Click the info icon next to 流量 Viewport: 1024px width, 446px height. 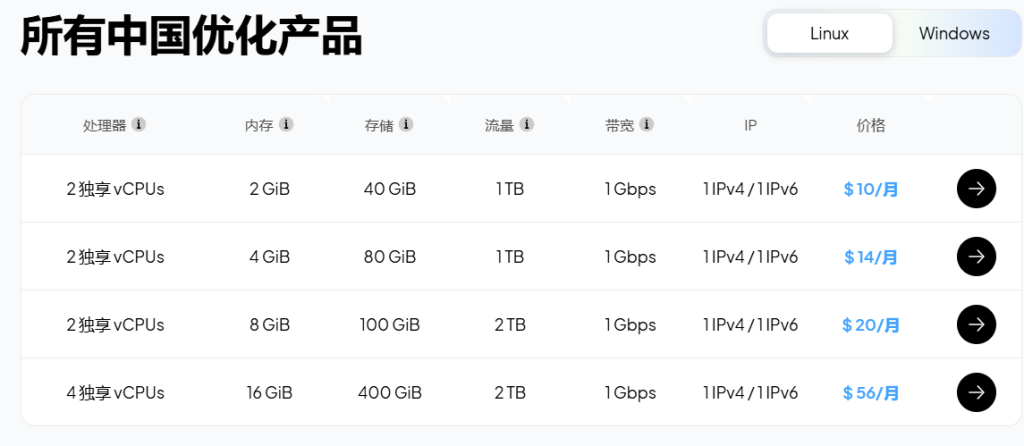tap(526, 124)
